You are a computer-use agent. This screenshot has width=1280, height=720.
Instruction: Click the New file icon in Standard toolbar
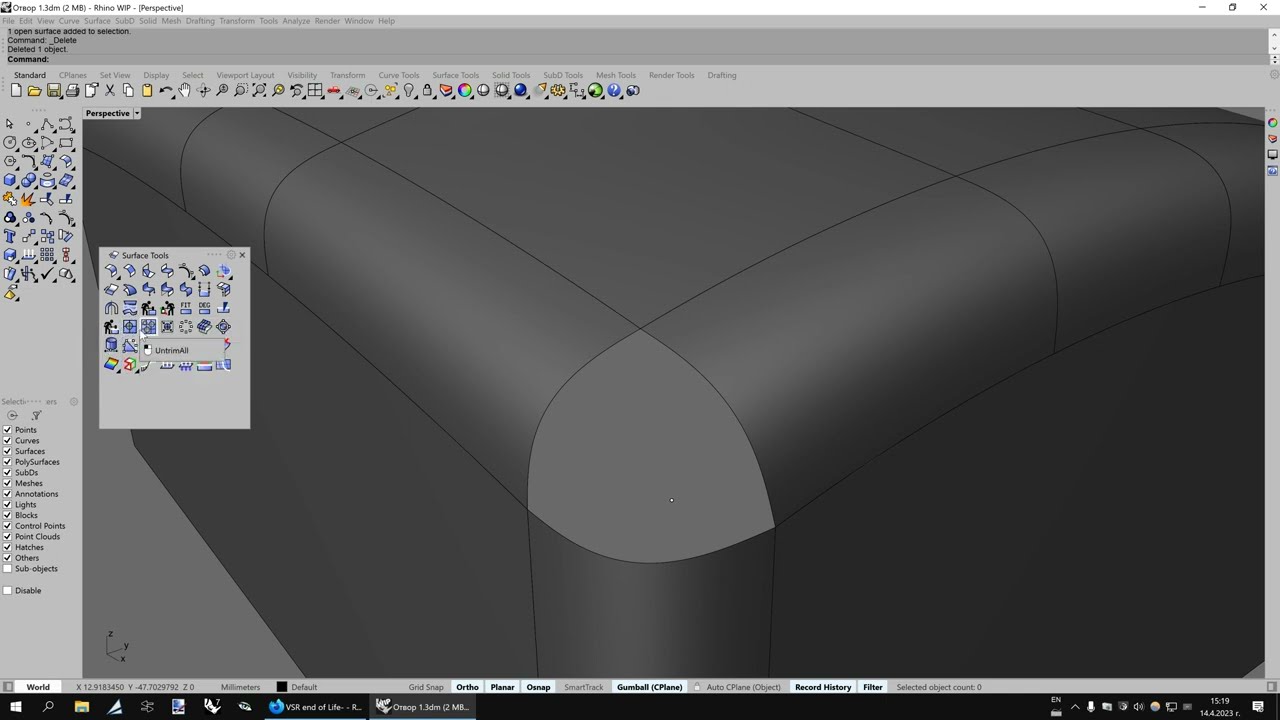[16, 91]
